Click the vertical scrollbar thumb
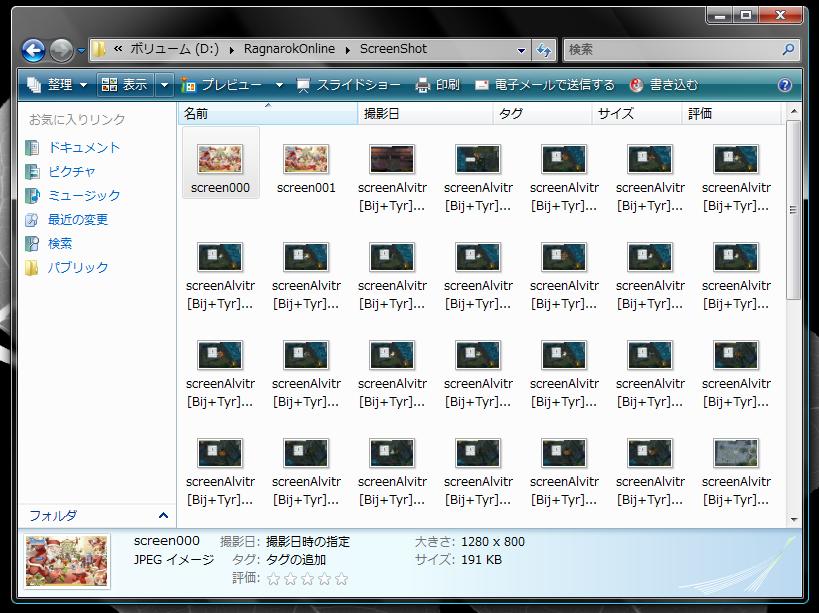This screenshot has width=819, height=613. (793, 210)
